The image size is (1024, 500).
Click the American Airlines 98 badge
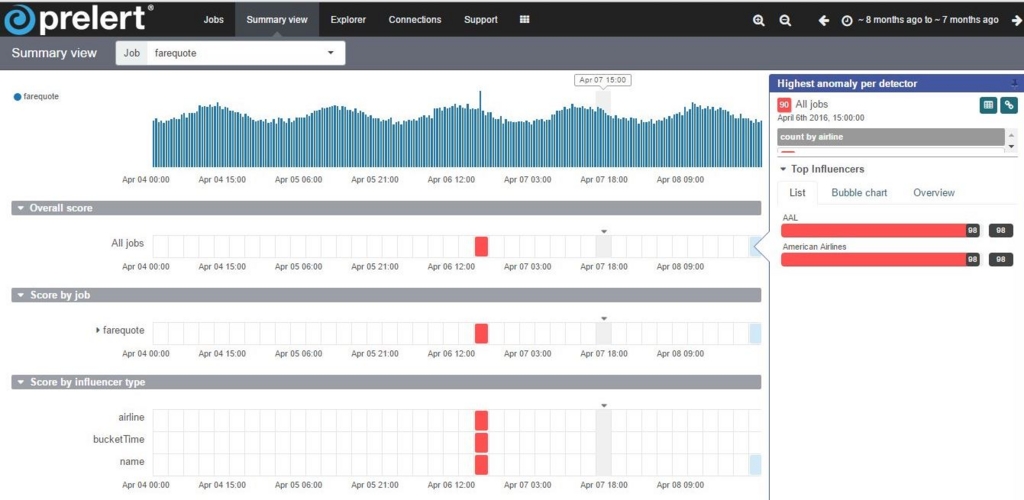click(x=1000, y=259)
